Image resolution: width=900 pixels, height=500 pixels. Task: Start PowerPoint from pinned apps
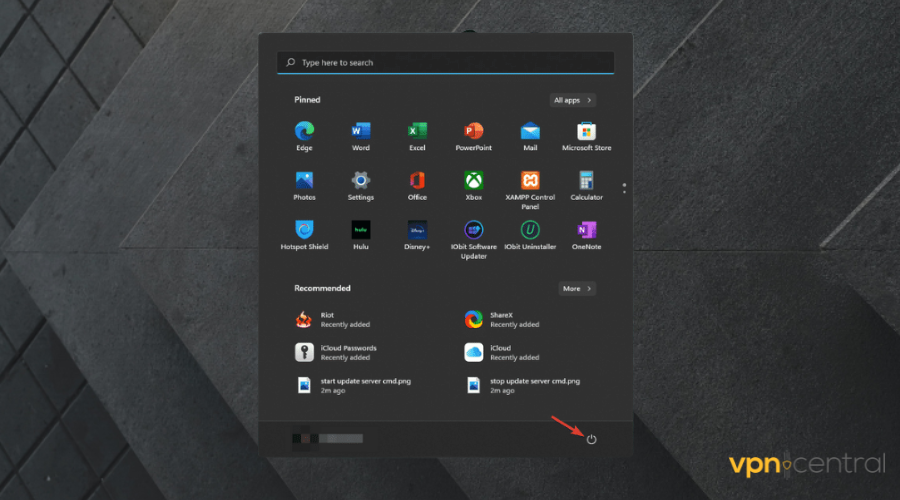(x=473, y=132)
